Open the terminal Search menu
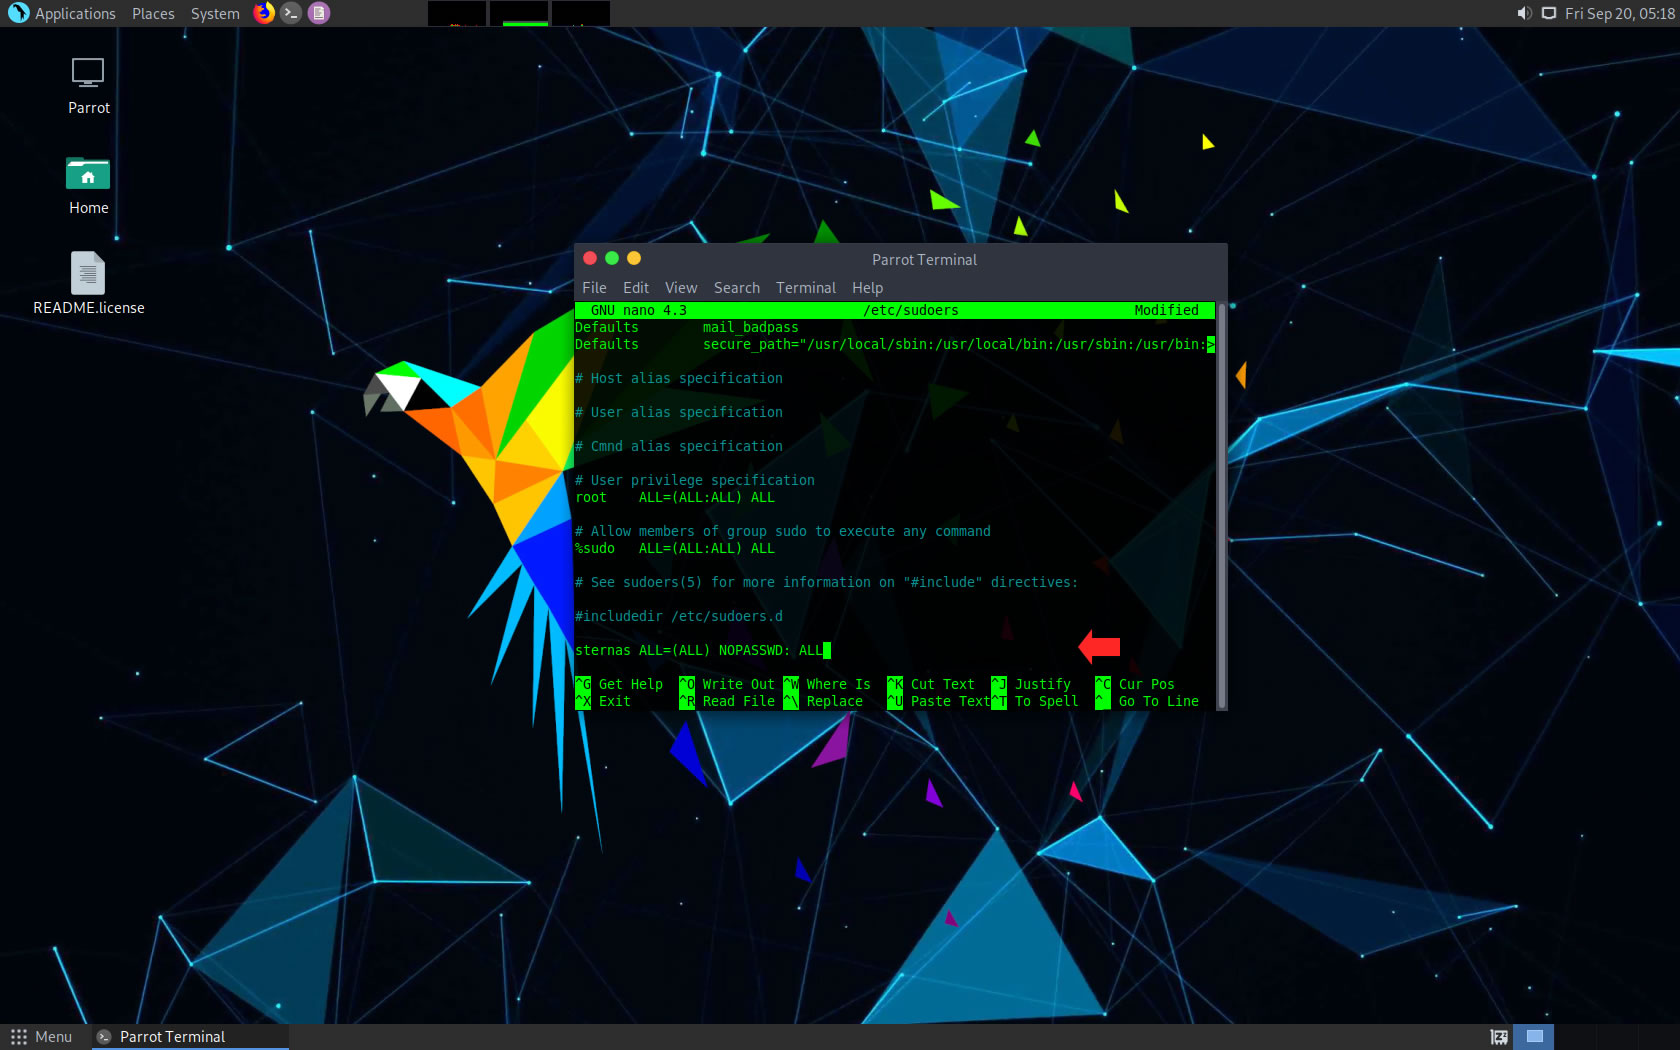The image size is (1680, 1050). click(x=737, y=288)
